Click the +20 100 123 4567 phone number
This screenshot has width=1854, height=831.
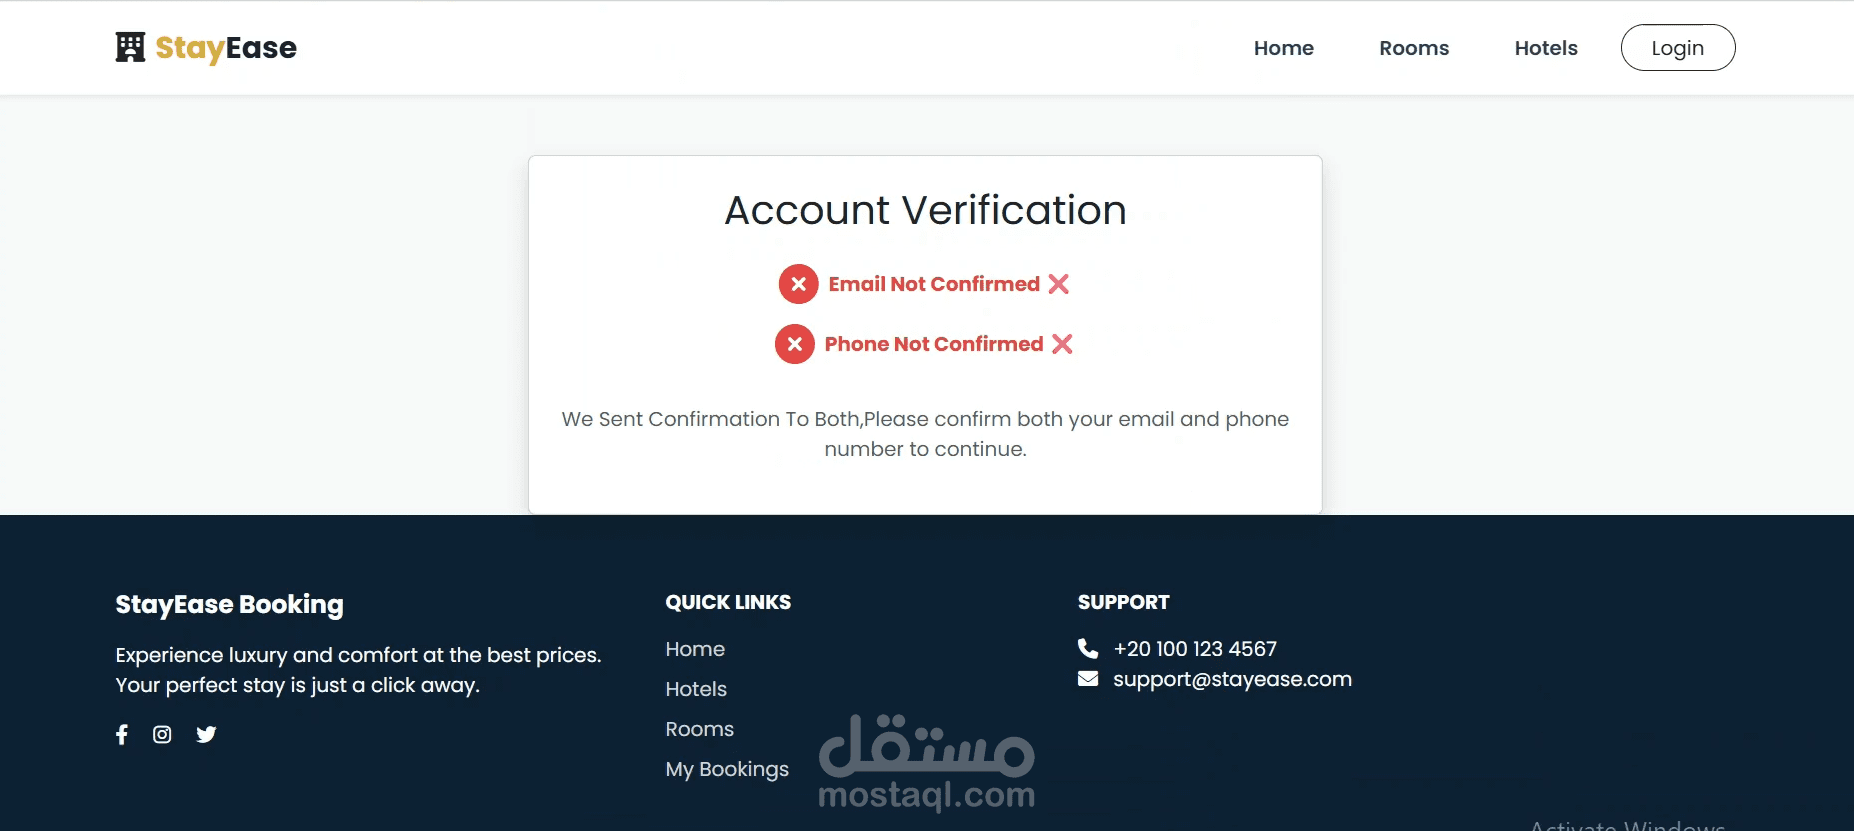coord(1195,649)
